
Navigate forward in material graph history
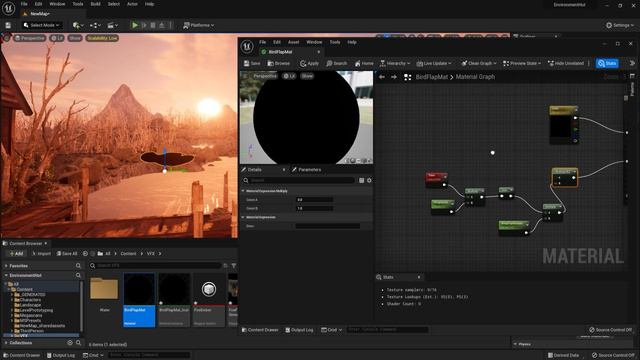coord(394,77)
